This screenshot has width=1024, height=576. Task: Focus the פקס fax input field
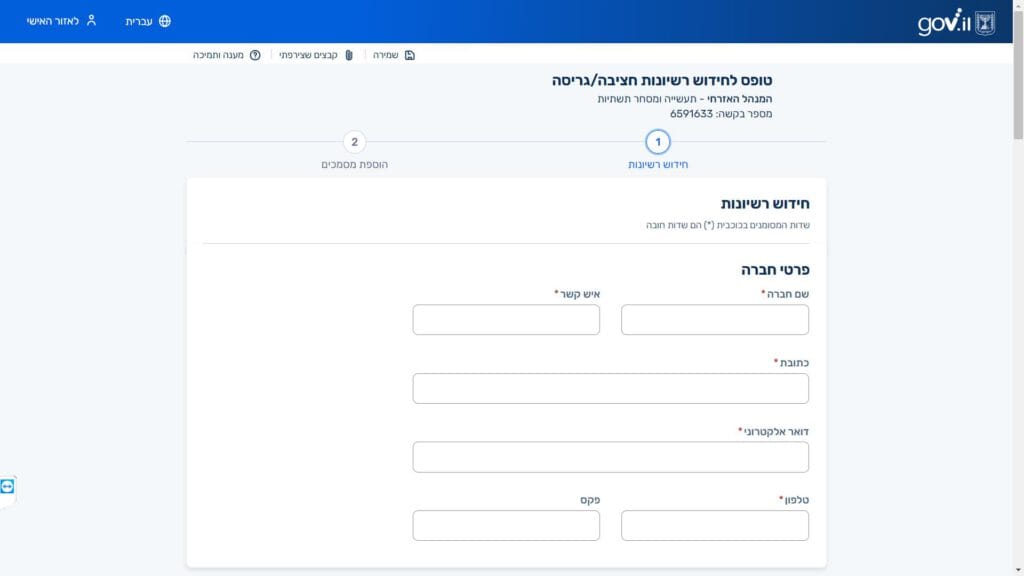[x=506, y=525]
